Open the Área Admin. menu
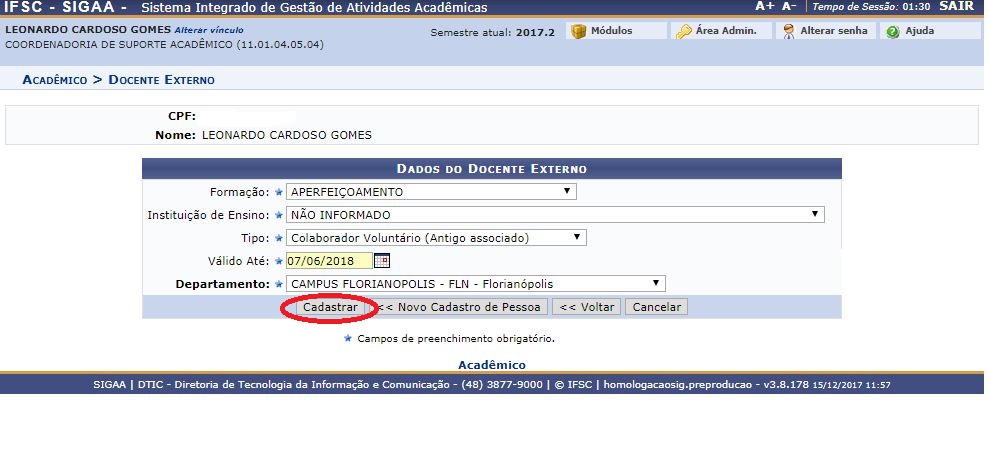The image size is (989, 457). [x=722, y=31]
